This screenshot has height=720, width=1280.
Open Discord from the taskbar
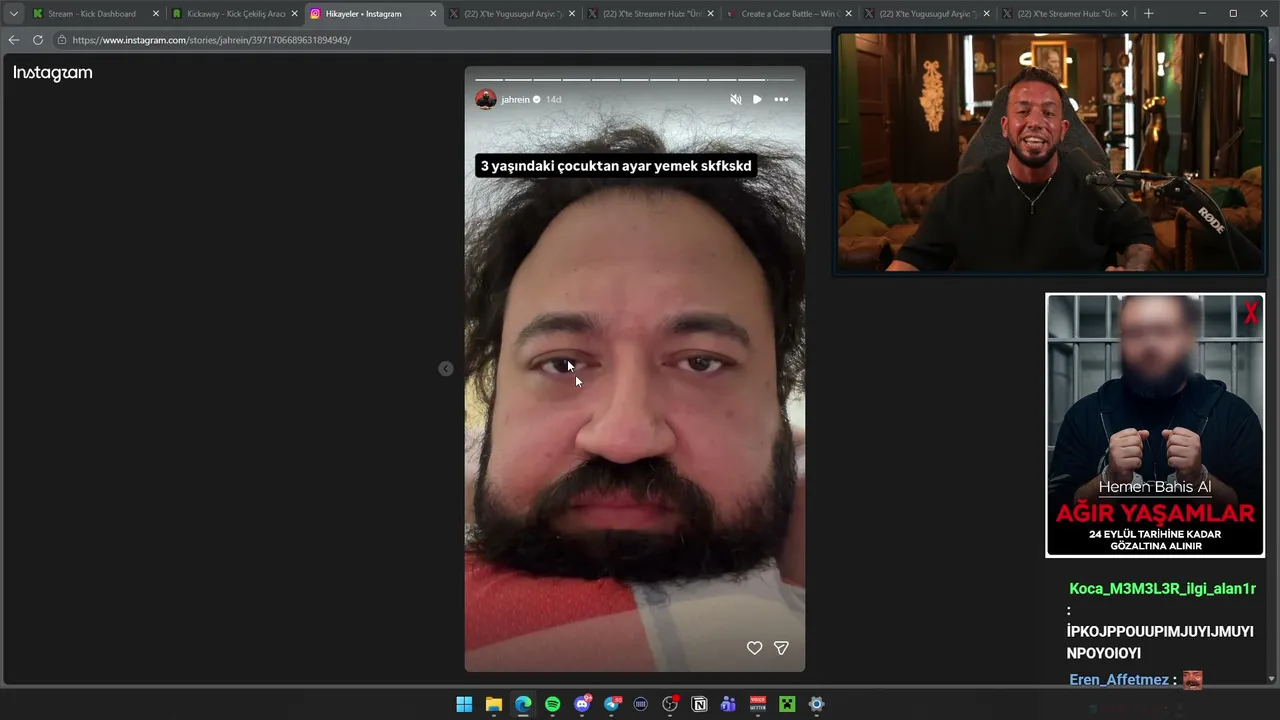tap(582, 704)
